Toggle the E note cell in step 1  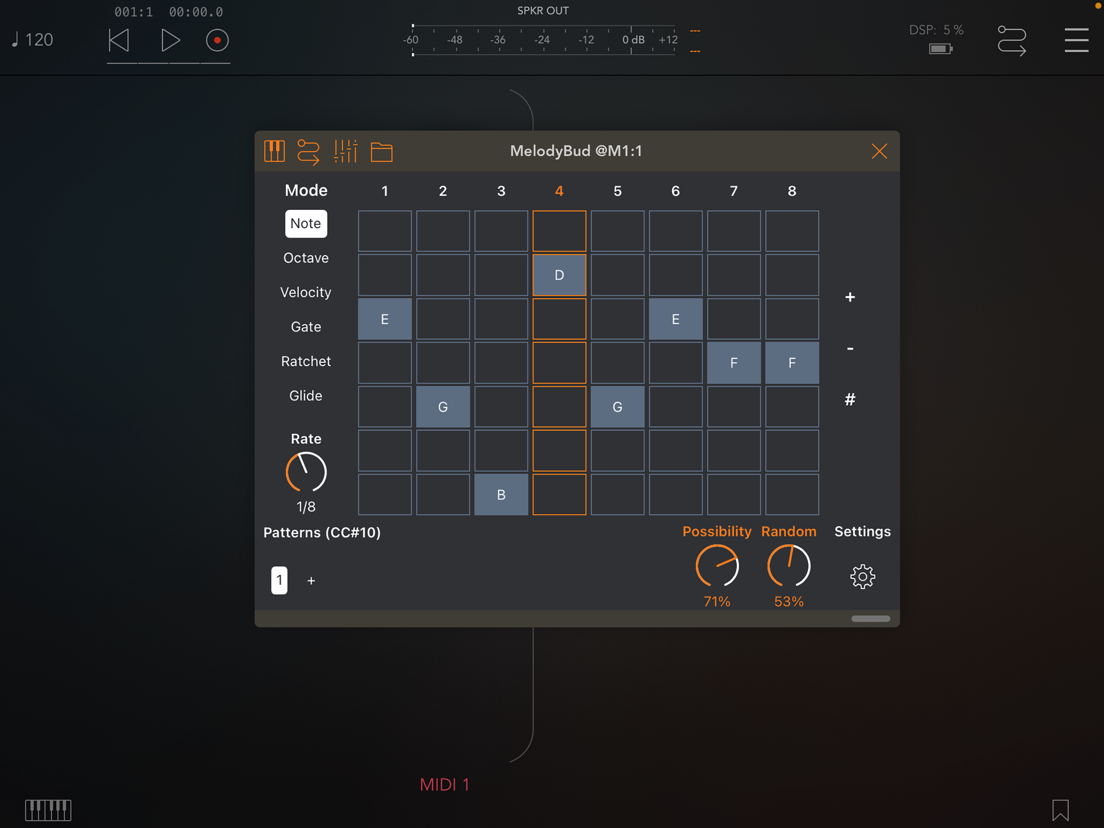[384, 319]
